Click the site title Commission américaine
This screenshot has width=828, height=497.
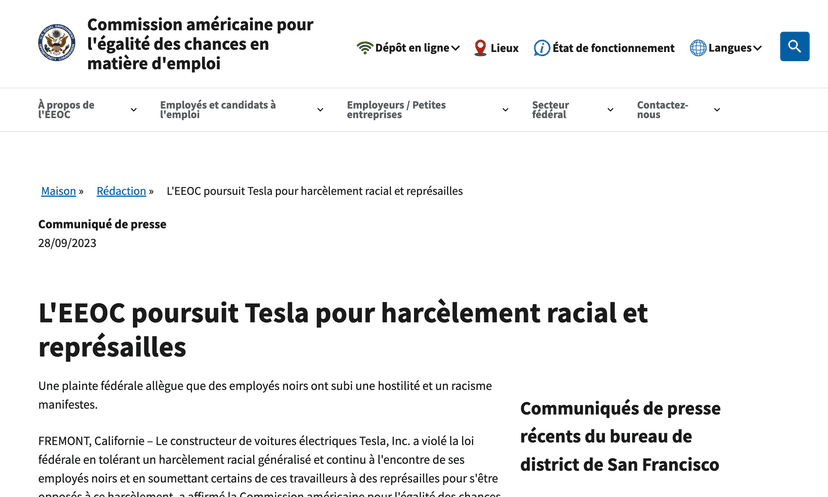(x=200, y=44)
